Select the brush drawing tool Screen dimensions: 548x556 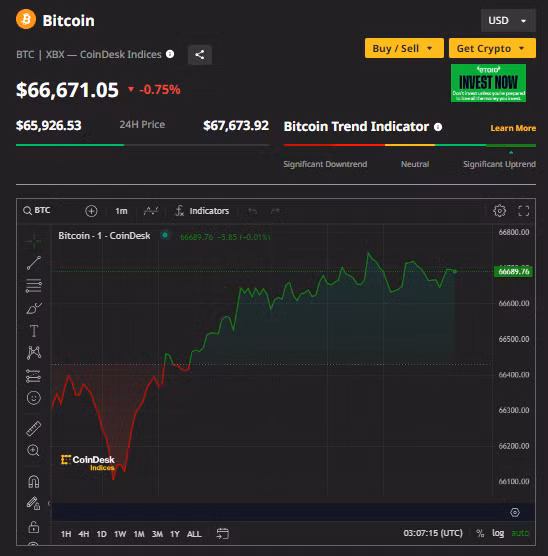(x=34, y=308)
